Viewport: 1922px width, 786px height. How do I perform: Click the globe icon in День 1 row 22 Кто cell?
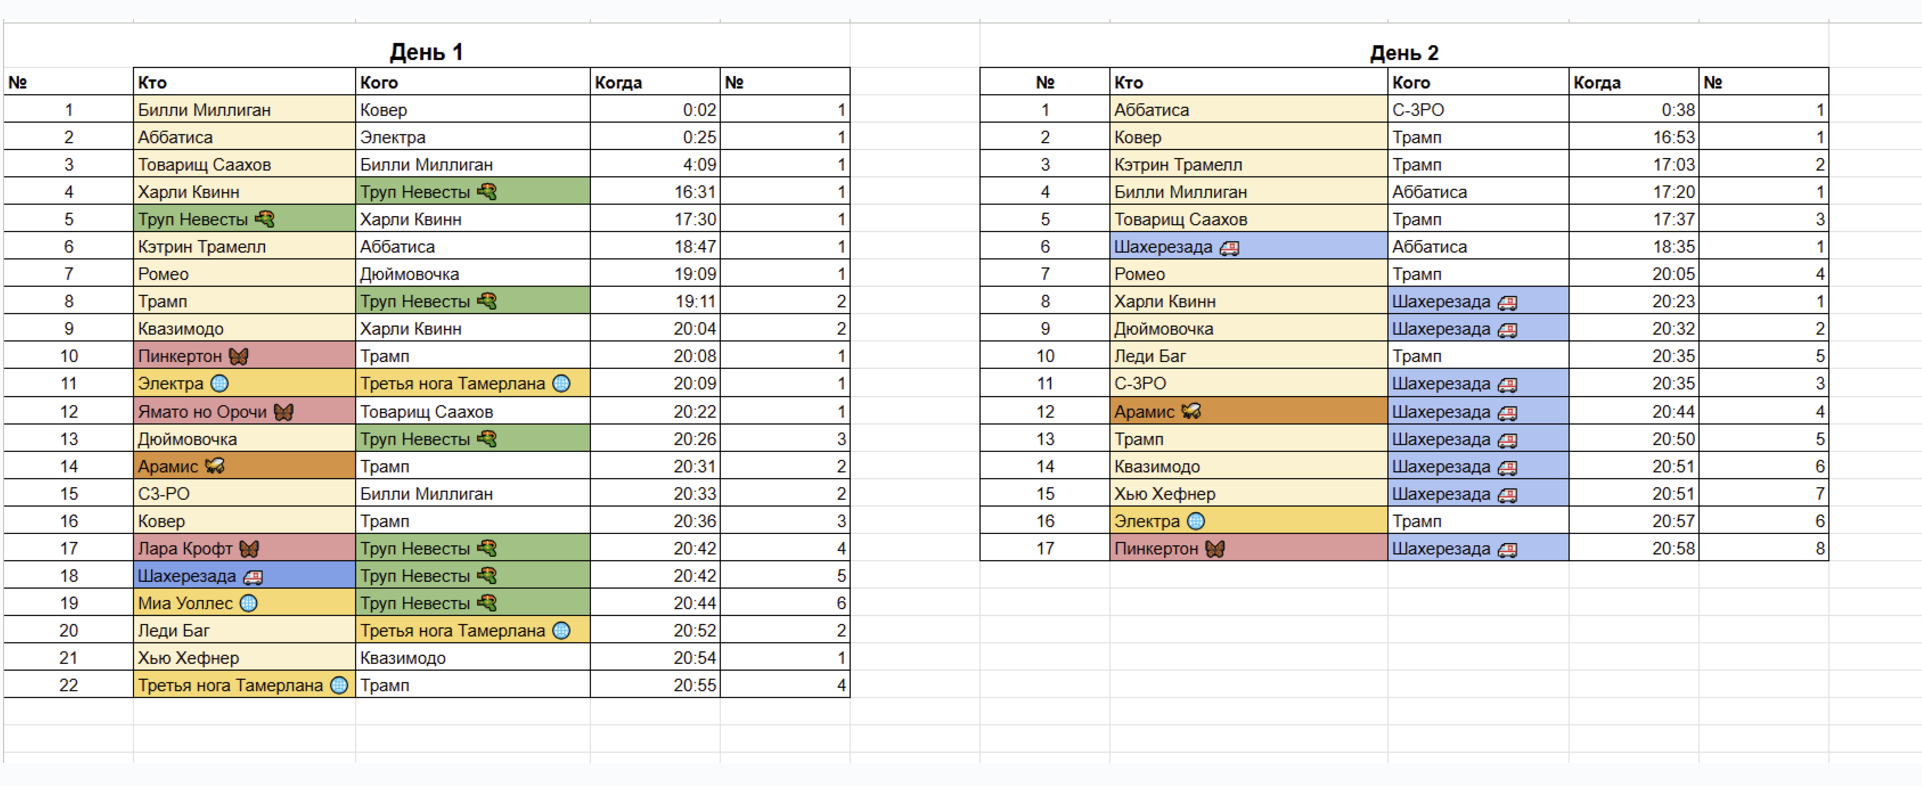click(x=339, y=685)
